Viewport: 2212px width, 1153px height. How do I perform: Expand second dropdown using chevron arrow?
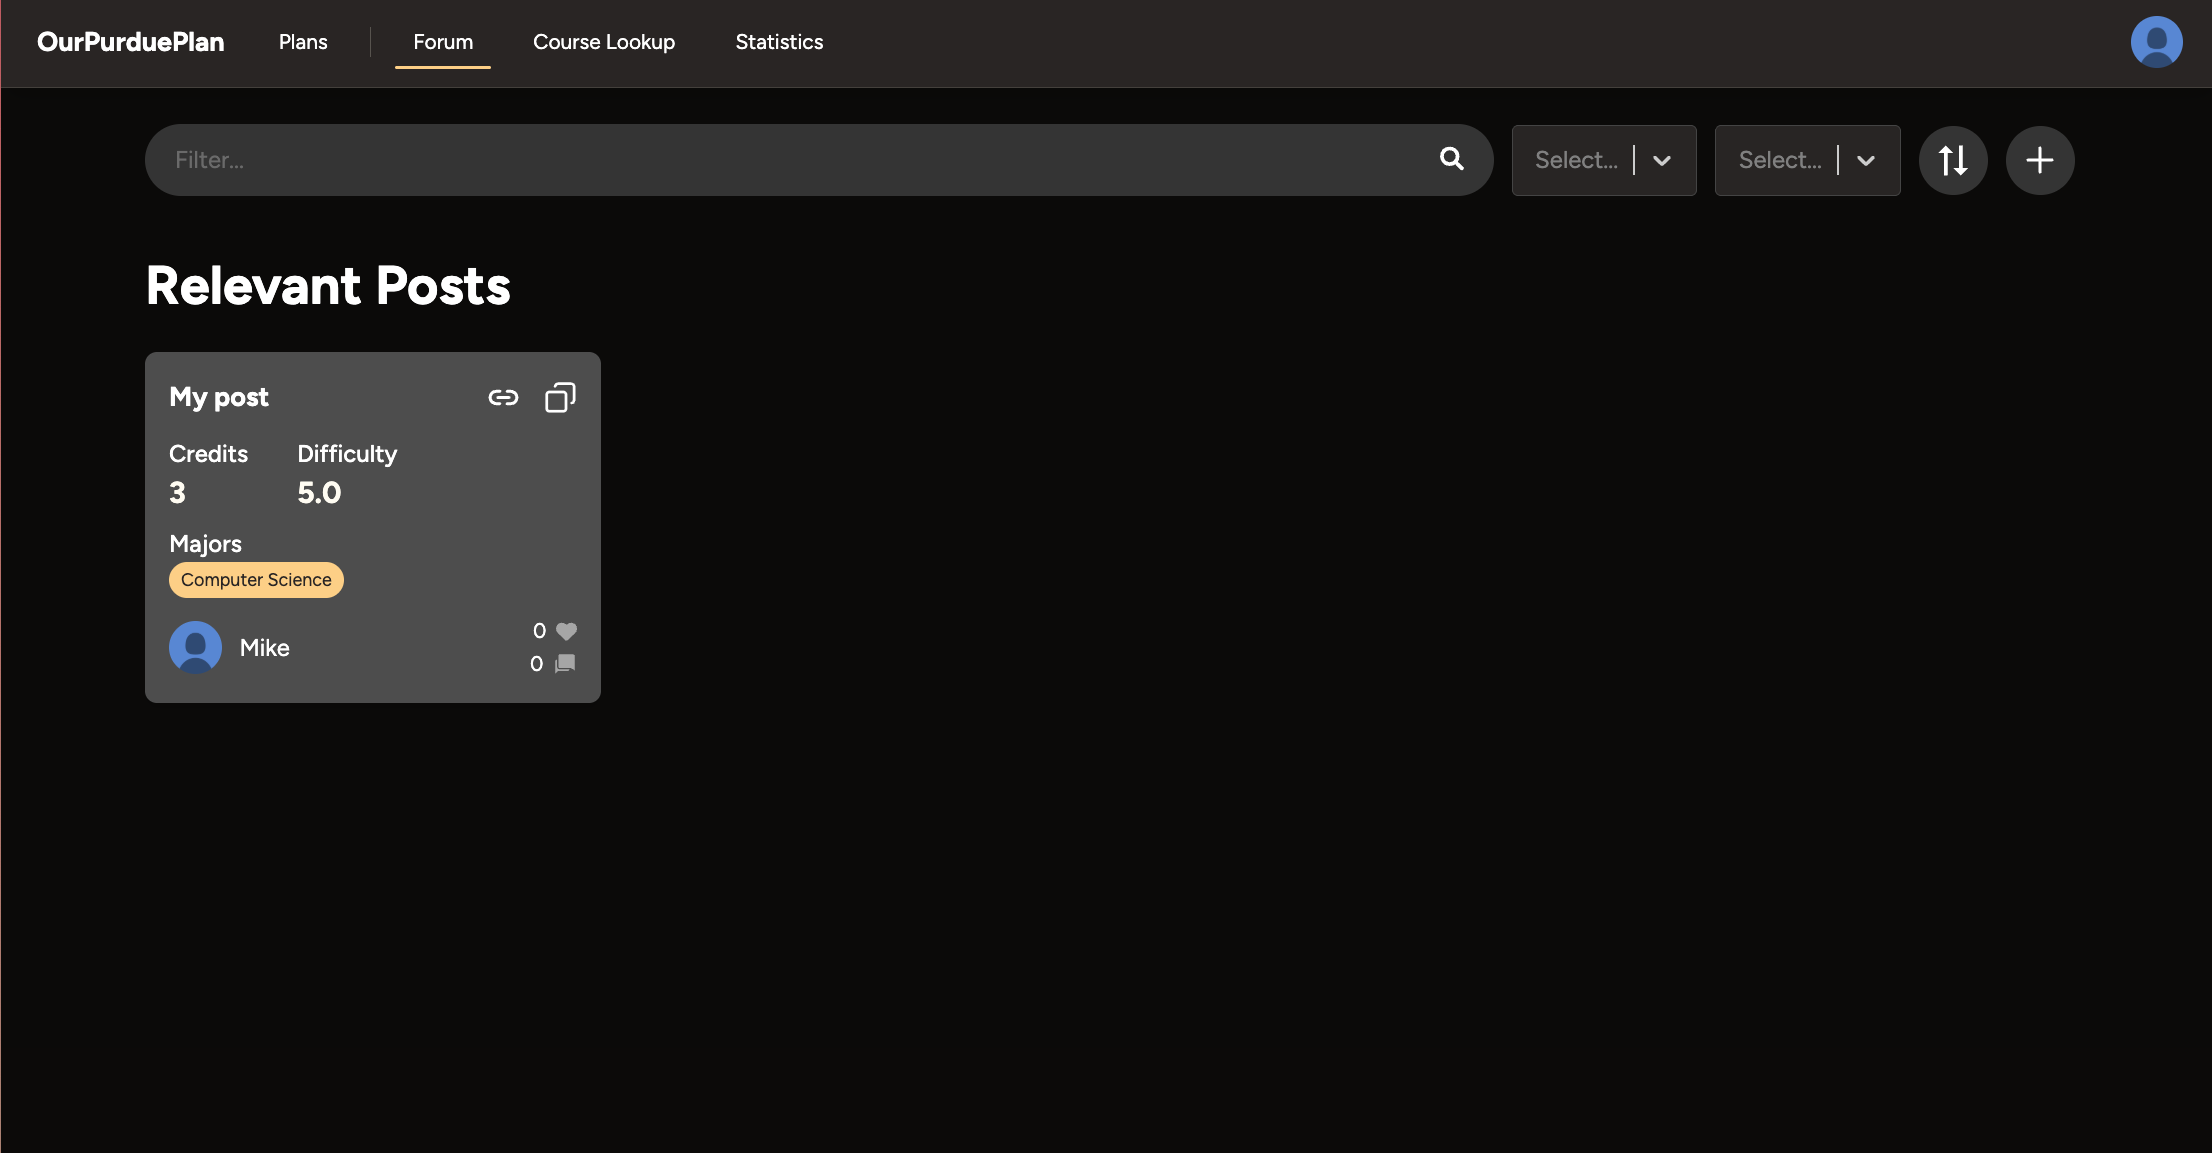(1865, 160)
